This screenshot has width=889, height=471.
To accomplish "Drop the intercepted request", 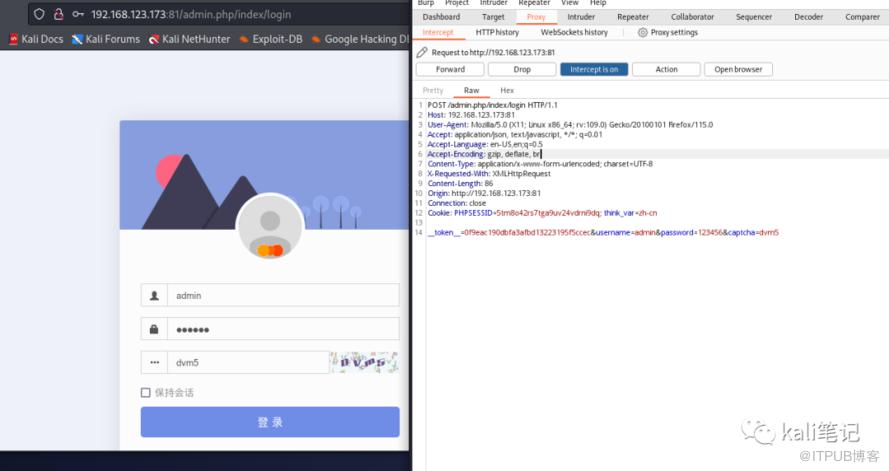I will (522, 69).
